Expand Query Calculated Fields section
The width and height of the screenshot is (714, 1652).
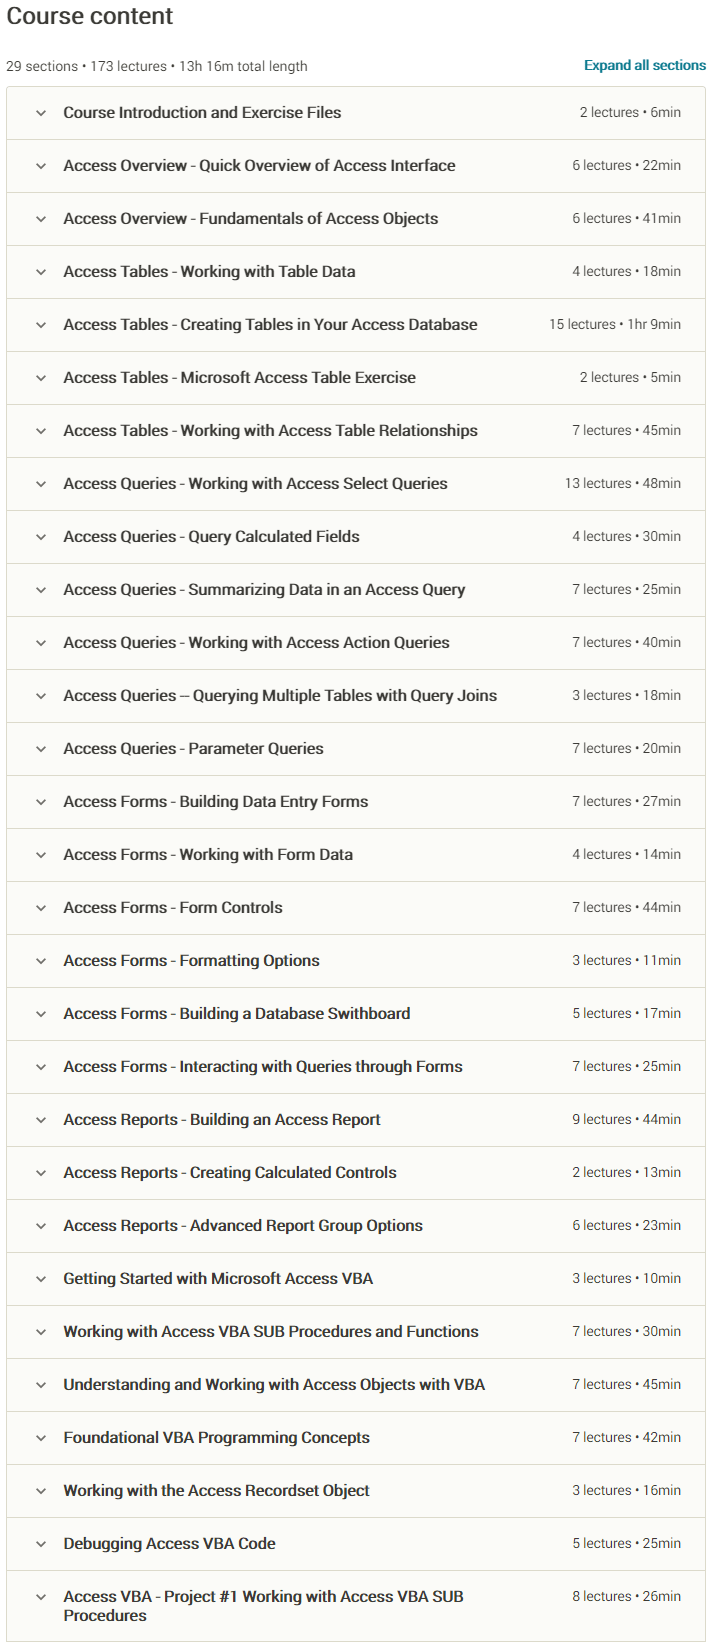[x=41, y=537]
